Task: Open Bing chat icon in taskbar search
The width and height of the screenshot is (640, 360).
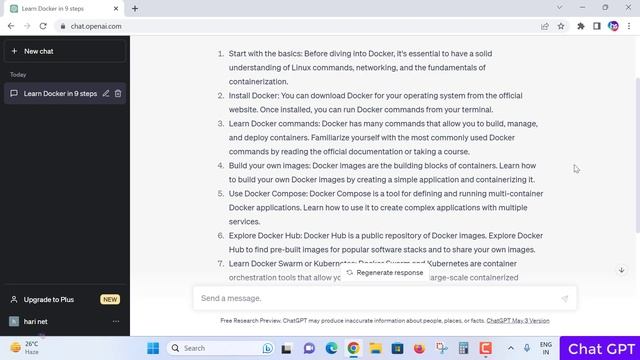Action: (268, 348)
